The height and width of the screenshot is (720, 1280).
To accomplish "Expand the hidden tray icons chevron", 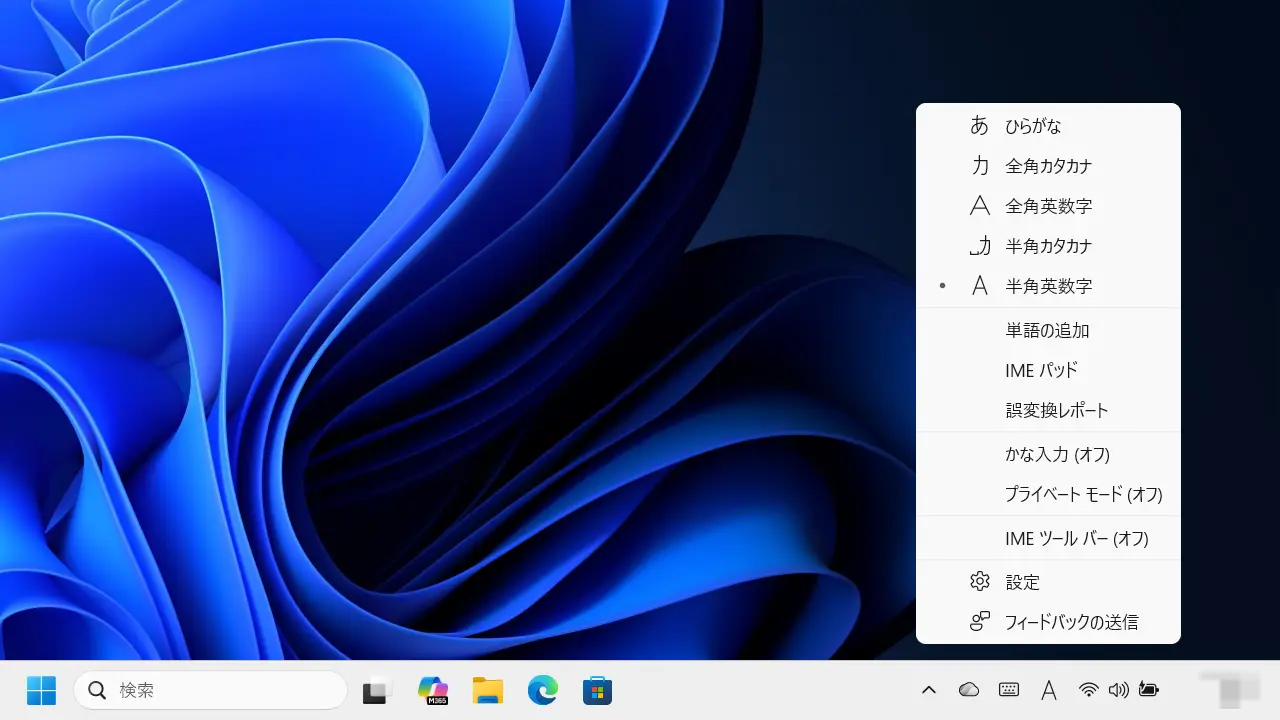I will [x=929, y=690].
